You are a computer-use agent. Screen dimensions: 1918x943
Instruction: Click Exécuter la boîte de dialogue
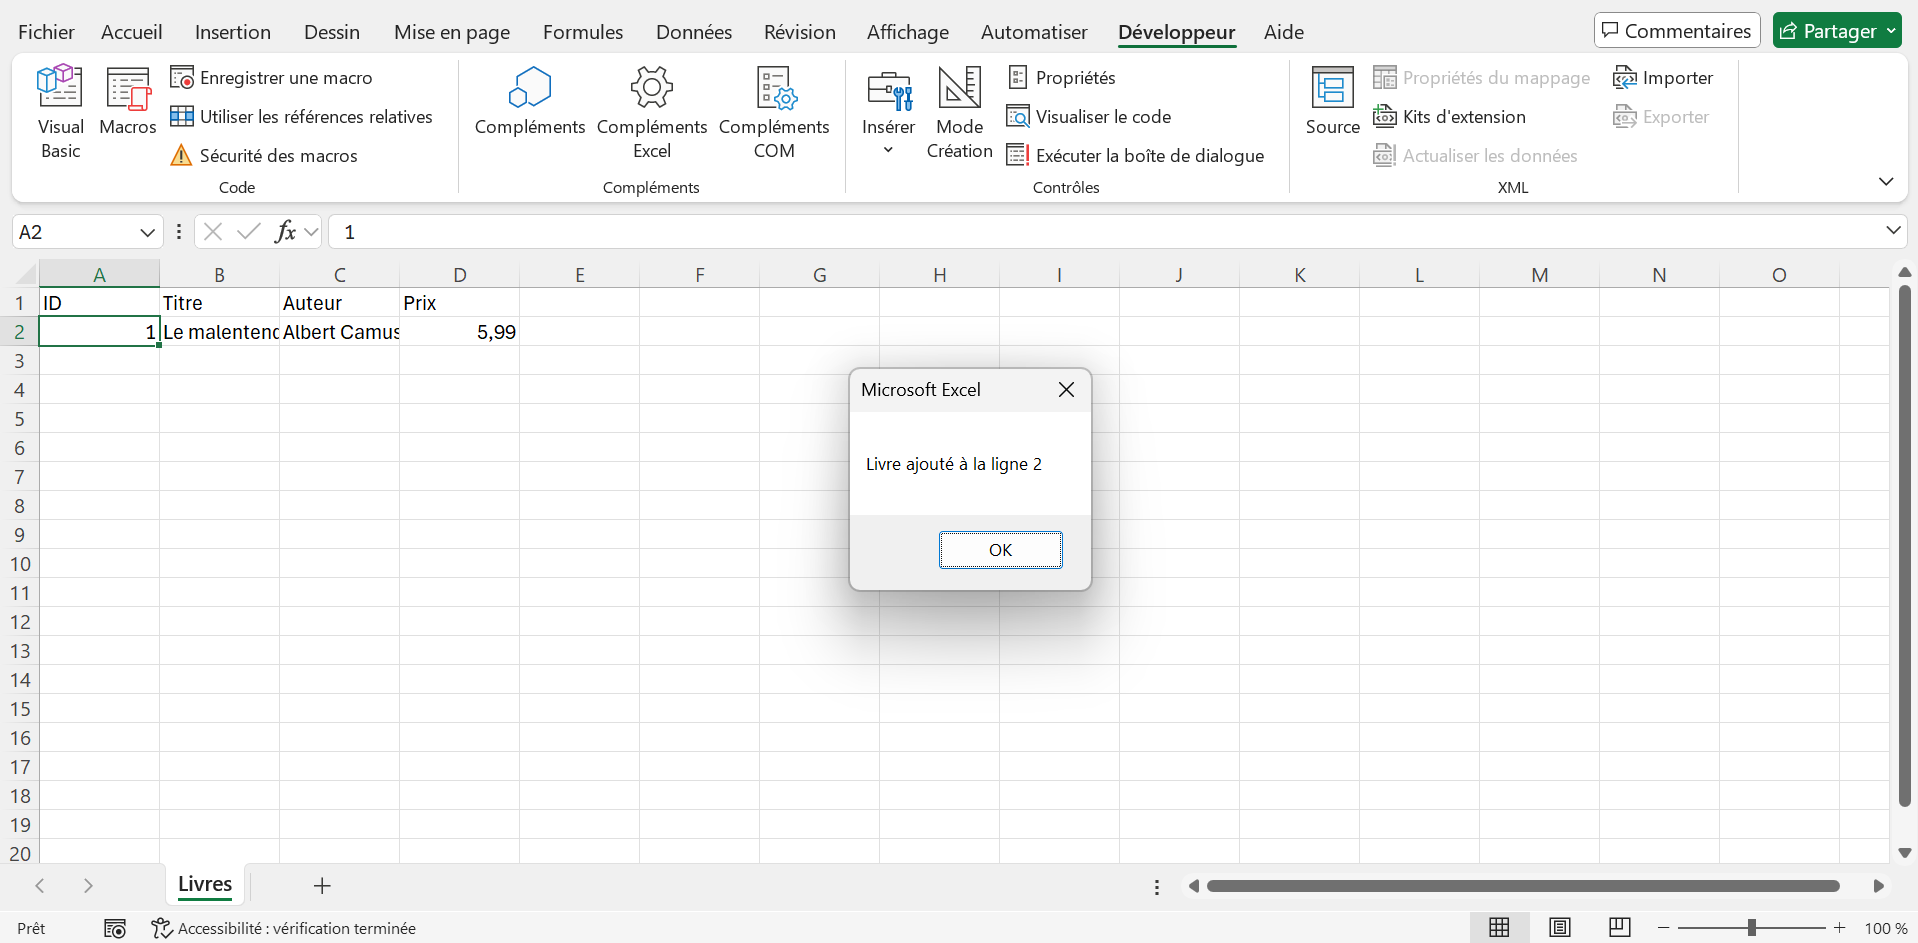coord(1135,155)
